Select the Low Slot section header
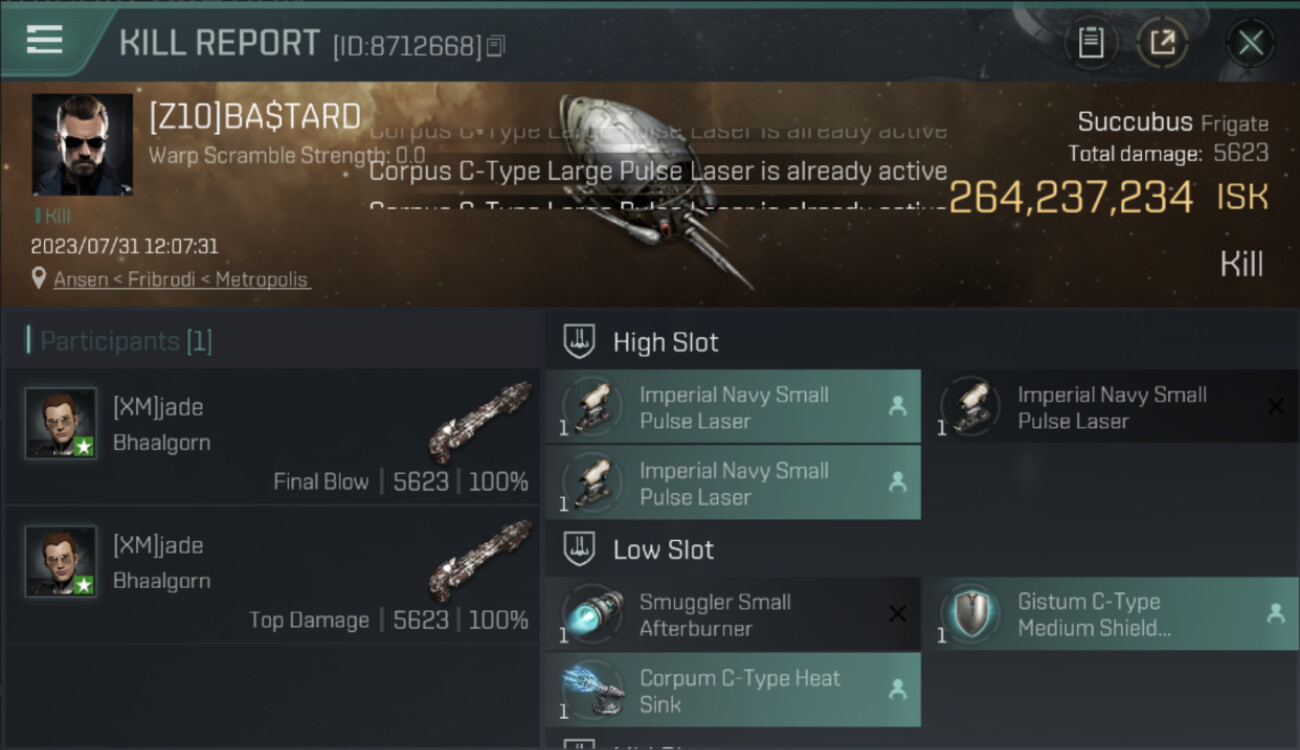Viewport: 1300px width, 750px height. (663, 549)
